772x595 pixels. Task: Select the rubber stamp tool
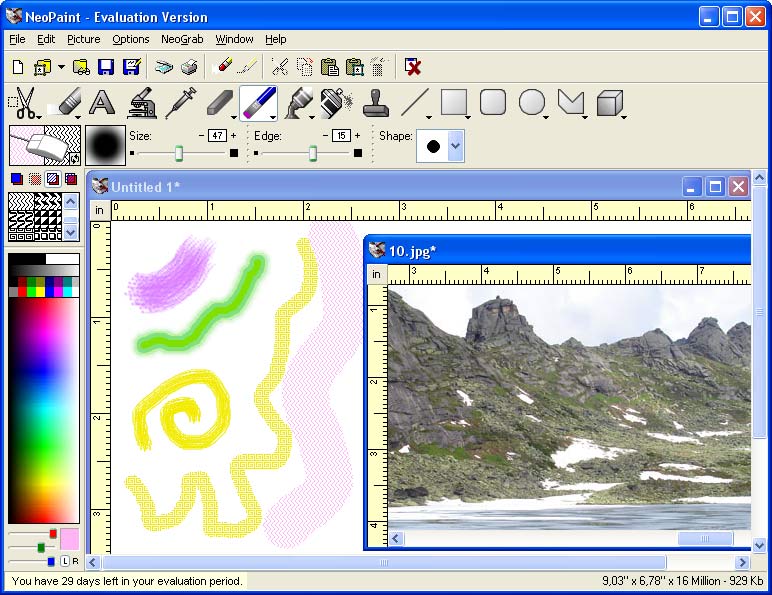pyautogui.click(x=376, y=102)
